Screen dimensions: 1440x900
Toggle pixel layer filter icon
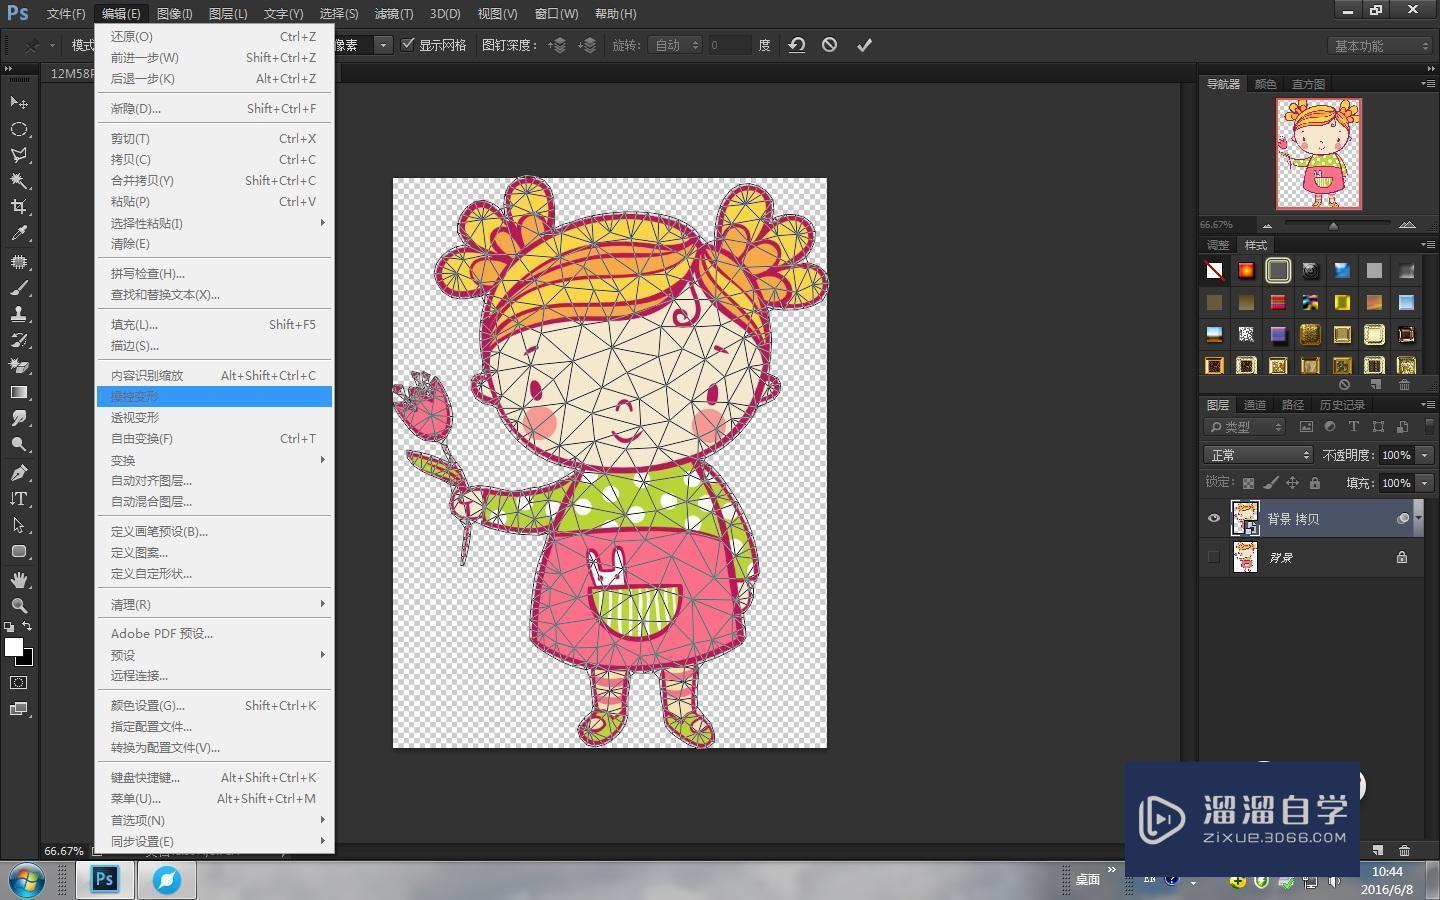[1306, 427]
